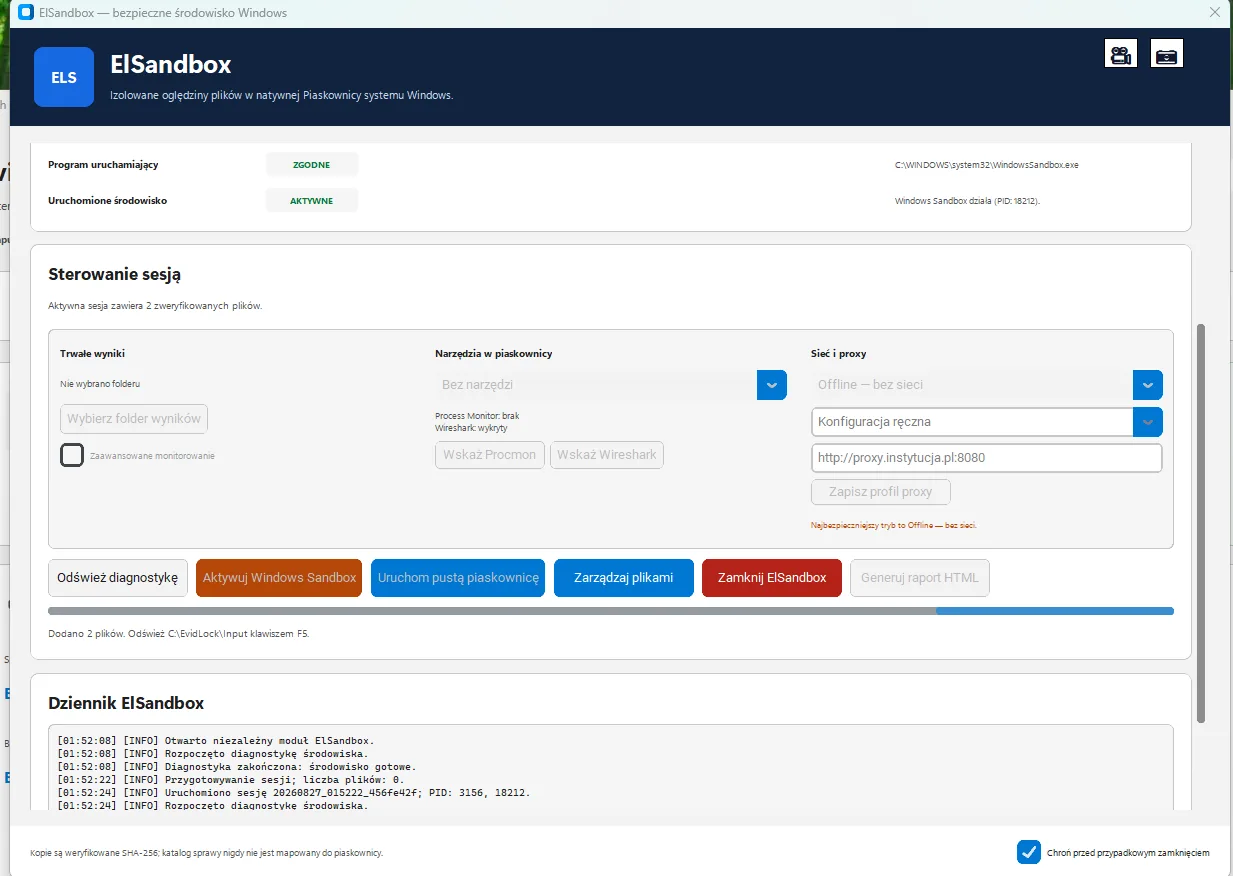Click the 'Sterowanie sesją' heading
The image size is (1233, 876).
coord(114,274)
